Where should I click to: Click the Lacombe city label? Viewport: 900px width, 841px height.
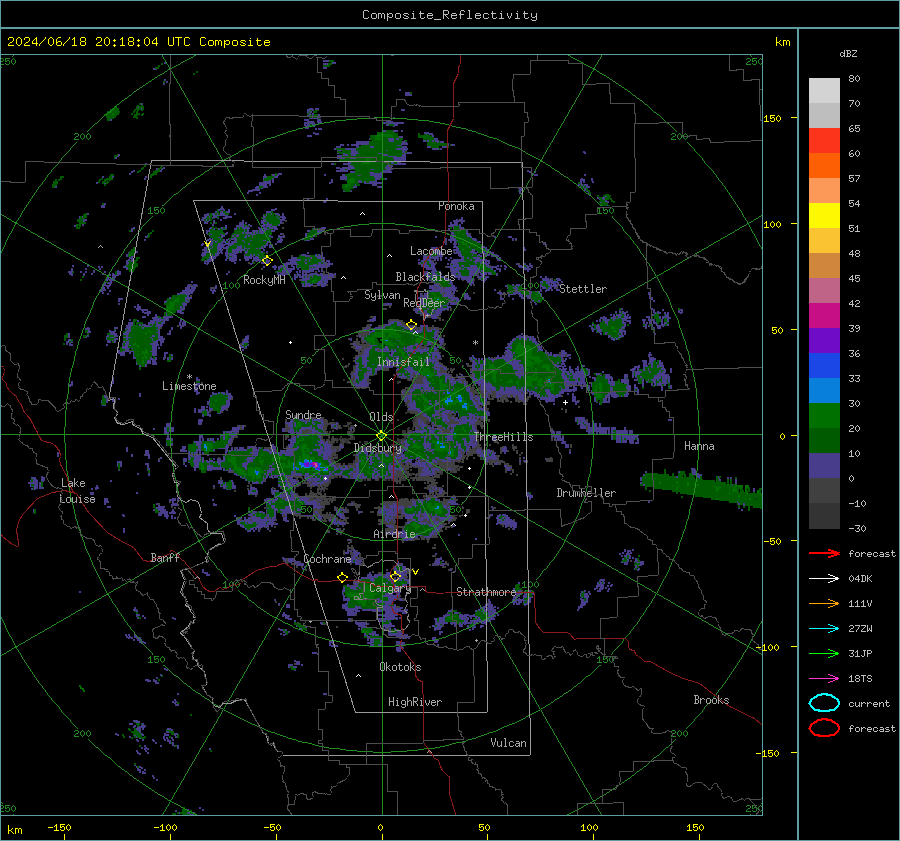431,251
